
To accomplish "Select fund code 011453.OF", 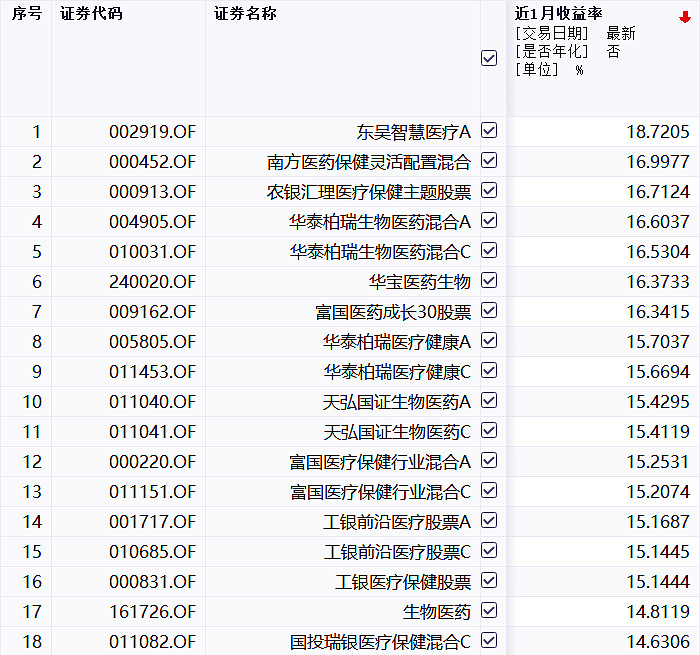I will pos(152,371).
